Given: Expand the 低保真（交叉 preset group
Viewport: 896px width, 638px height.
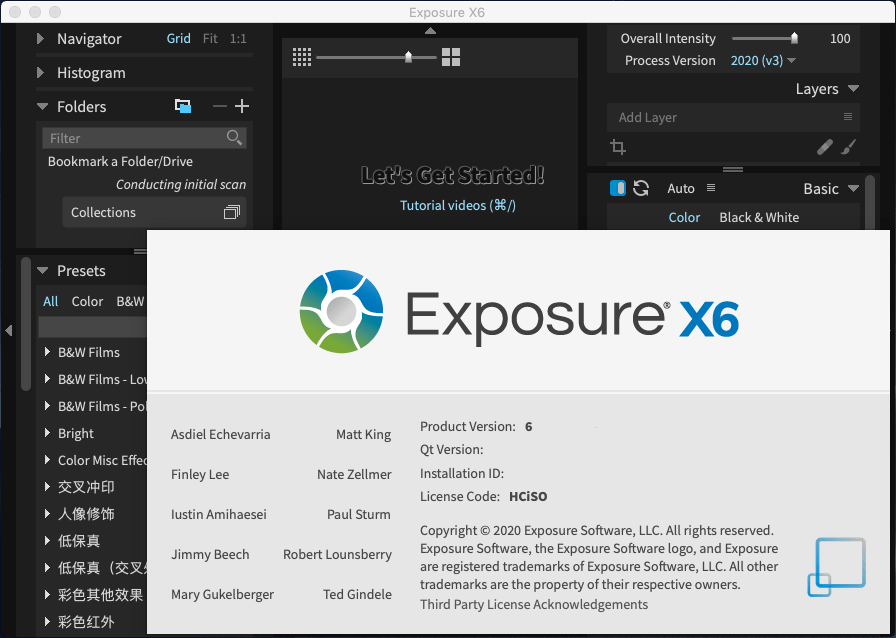Looking at the screenshot, I should click(48, 567).
